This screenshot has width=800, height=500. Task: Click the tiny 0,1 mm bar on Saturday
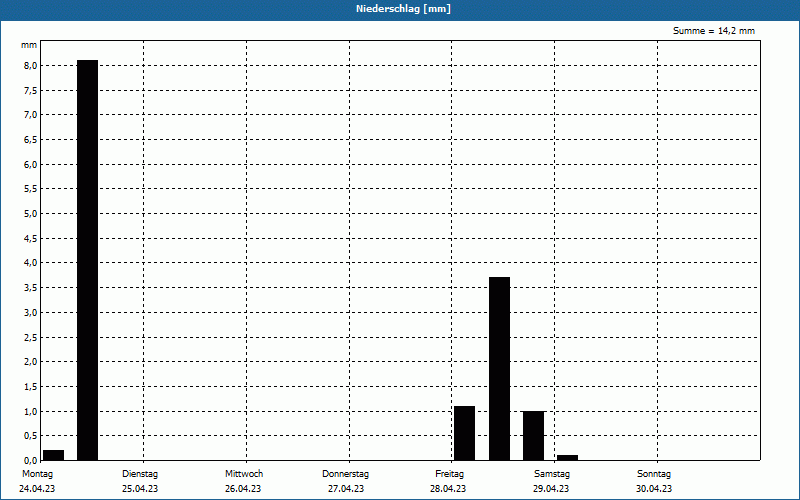point(567,458)
